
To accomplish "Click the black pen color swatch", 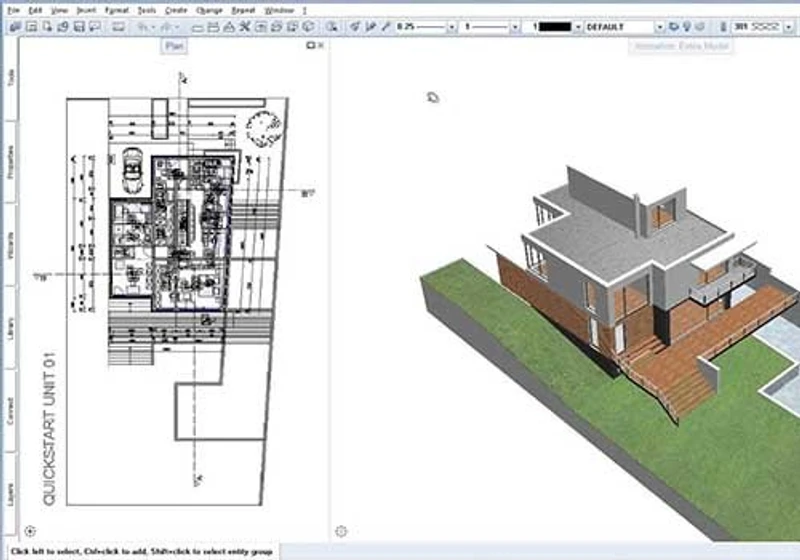I will tap(555, 27).
